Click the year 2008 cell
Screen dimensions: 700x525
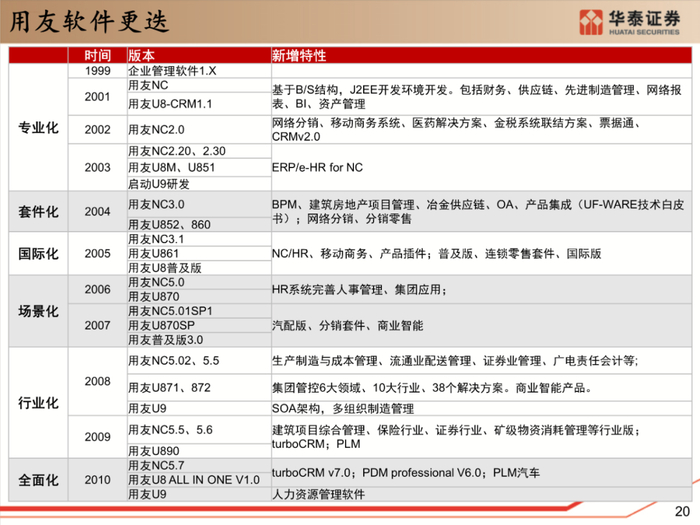pyautogui.click(x=97, y=381)
